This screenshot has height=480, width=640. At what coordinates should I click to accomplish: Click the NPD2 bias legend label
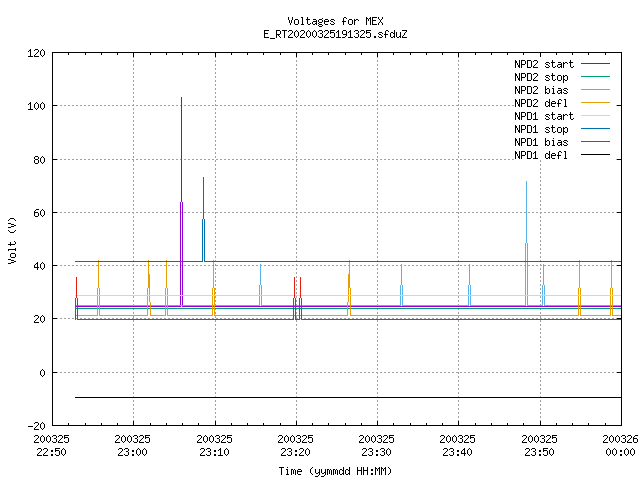coord(541,90)
